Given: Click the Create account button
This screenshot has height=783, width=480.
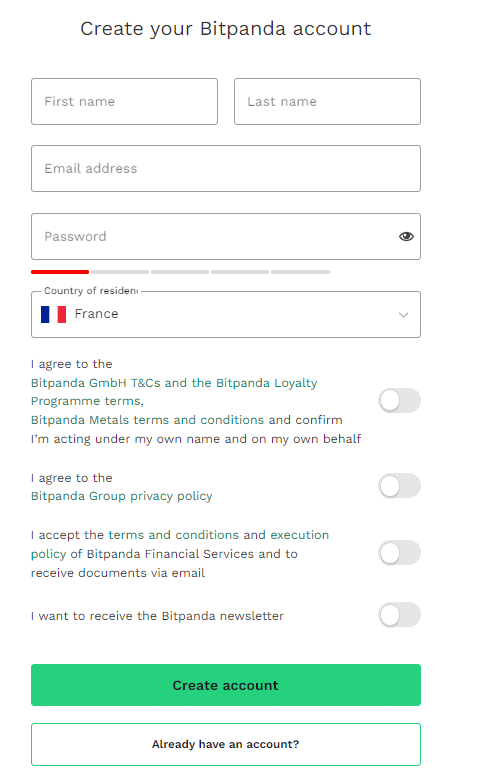Looking at the screenshot, I should pyautogui.click(x=226, y=685).
